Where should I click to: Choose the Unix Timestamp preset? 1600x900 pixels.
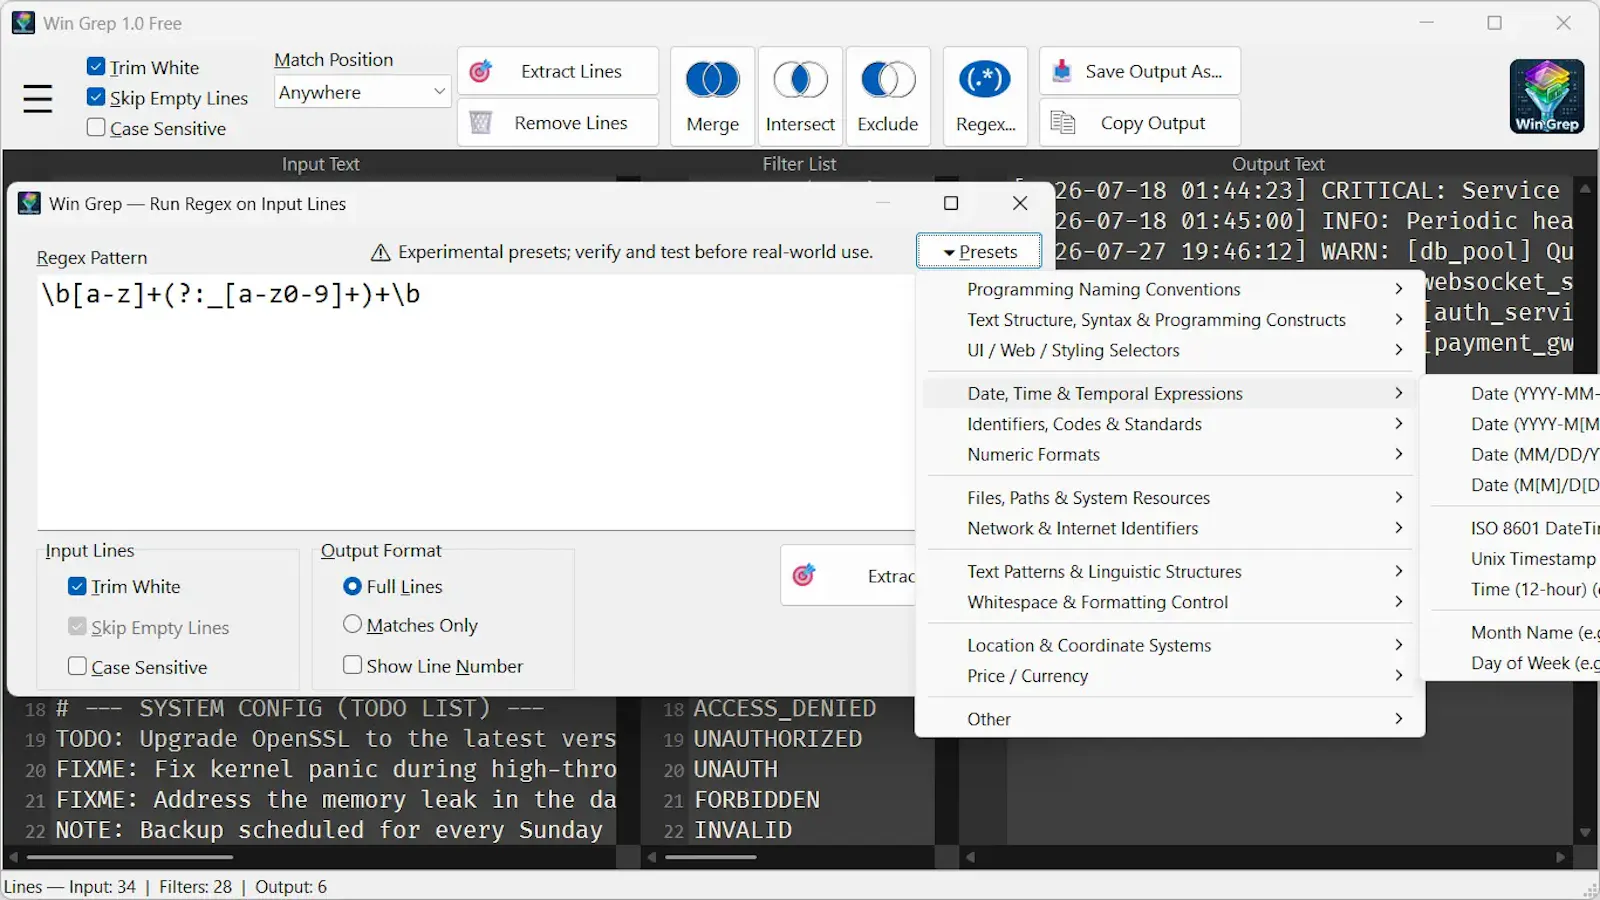click(1515, 559)
